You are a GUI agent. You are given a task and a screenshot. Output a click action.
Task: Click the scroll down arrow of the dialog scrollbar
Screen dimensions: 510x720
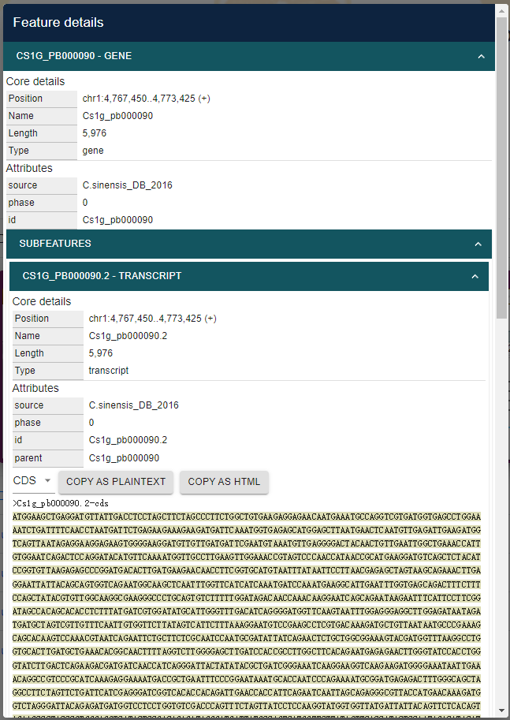[501, 710]
